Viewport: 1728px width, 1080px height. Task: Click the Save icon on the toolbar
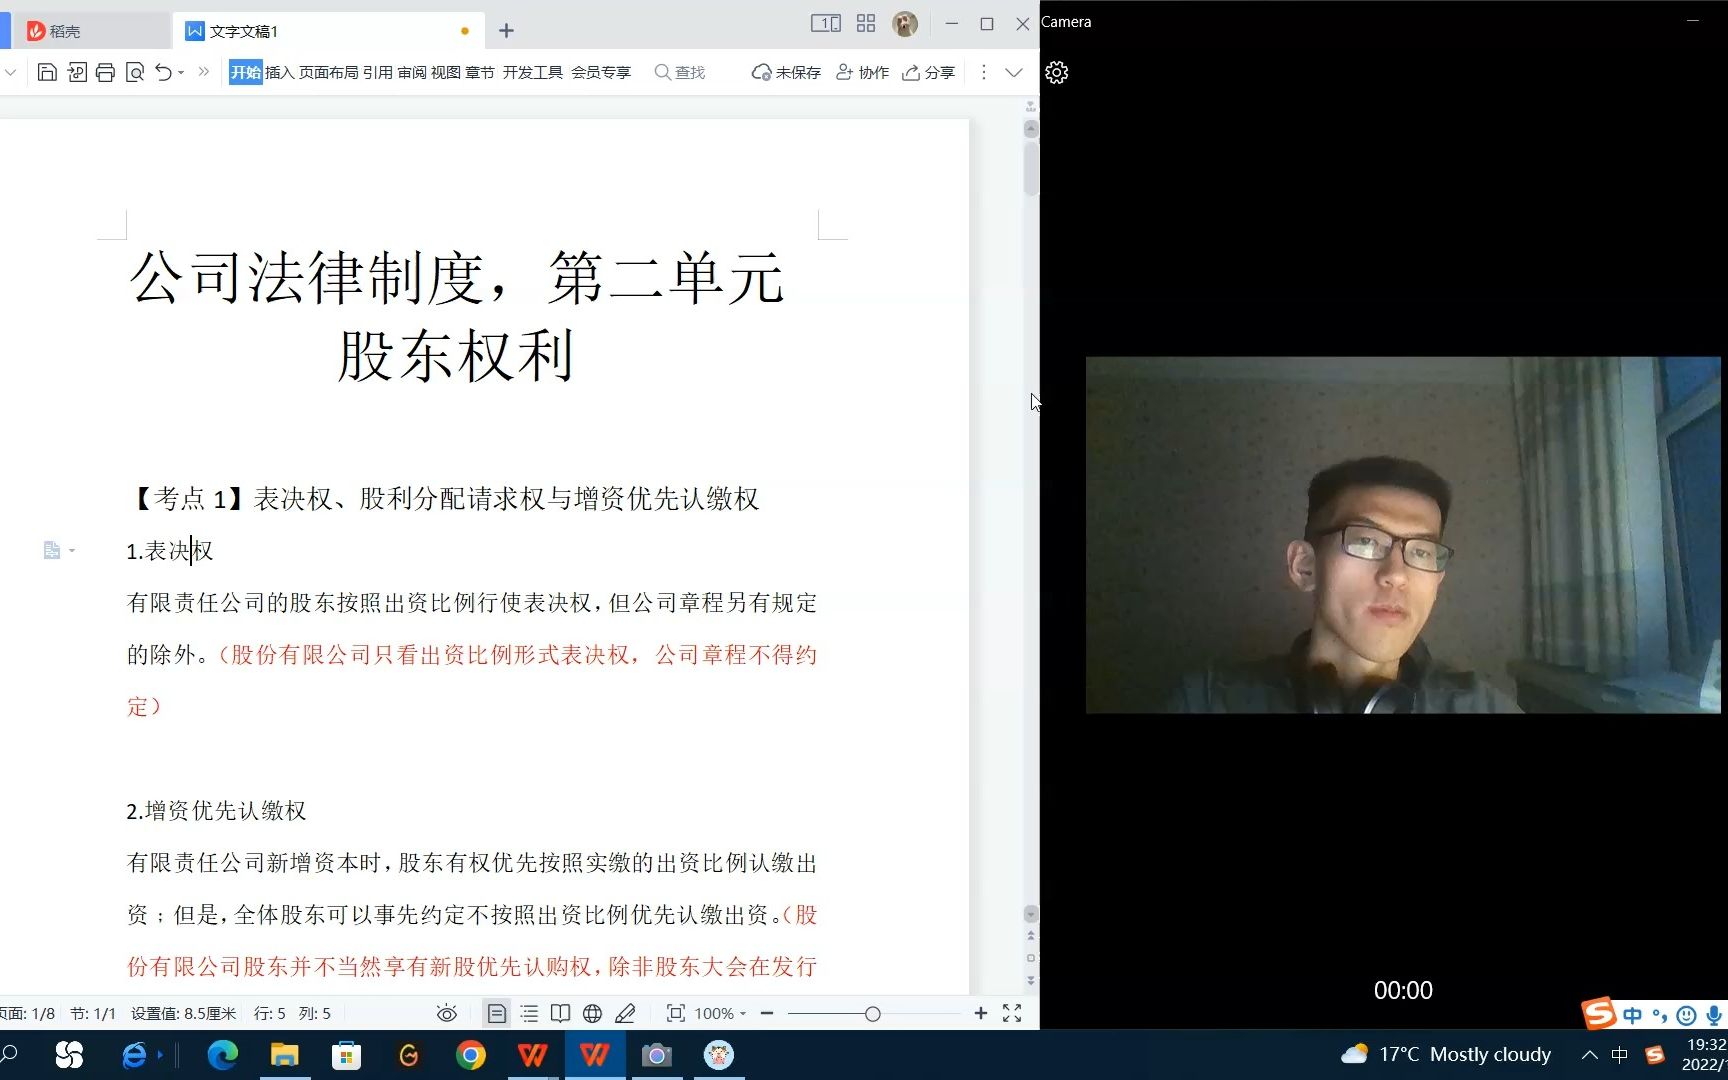tap(47, 71)
